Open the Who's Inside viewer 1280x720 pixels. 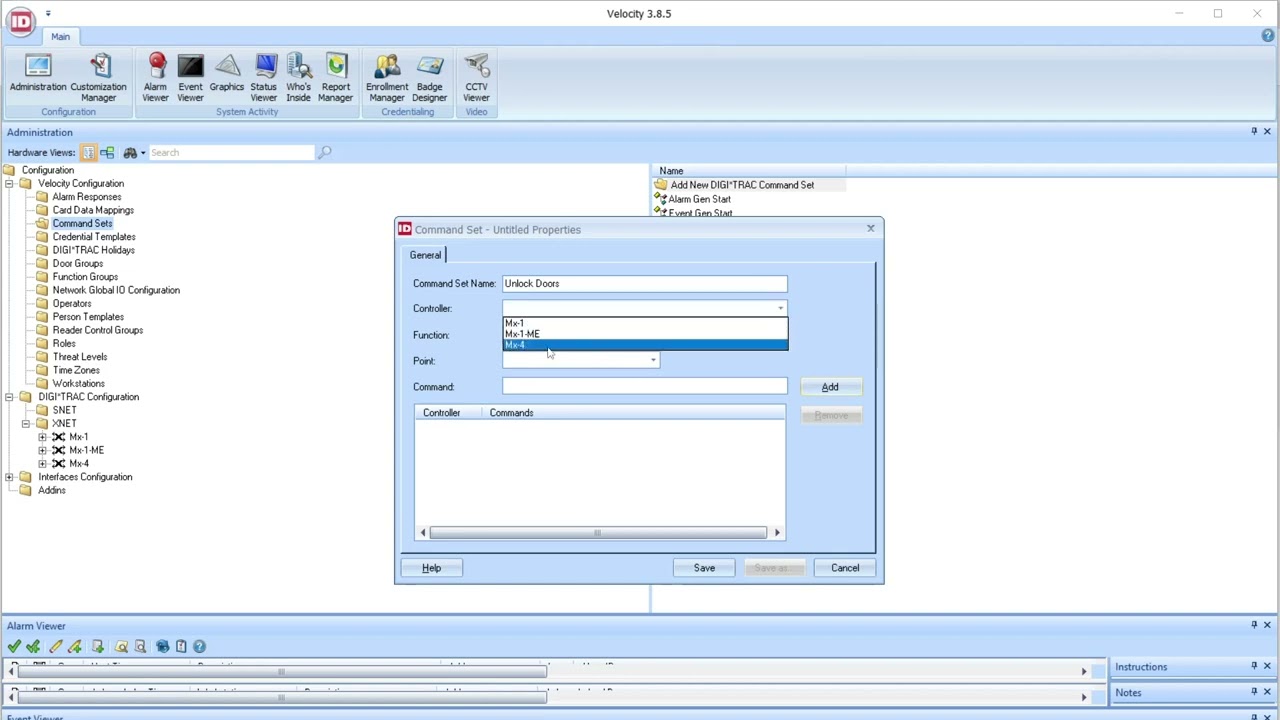point(298,78)
